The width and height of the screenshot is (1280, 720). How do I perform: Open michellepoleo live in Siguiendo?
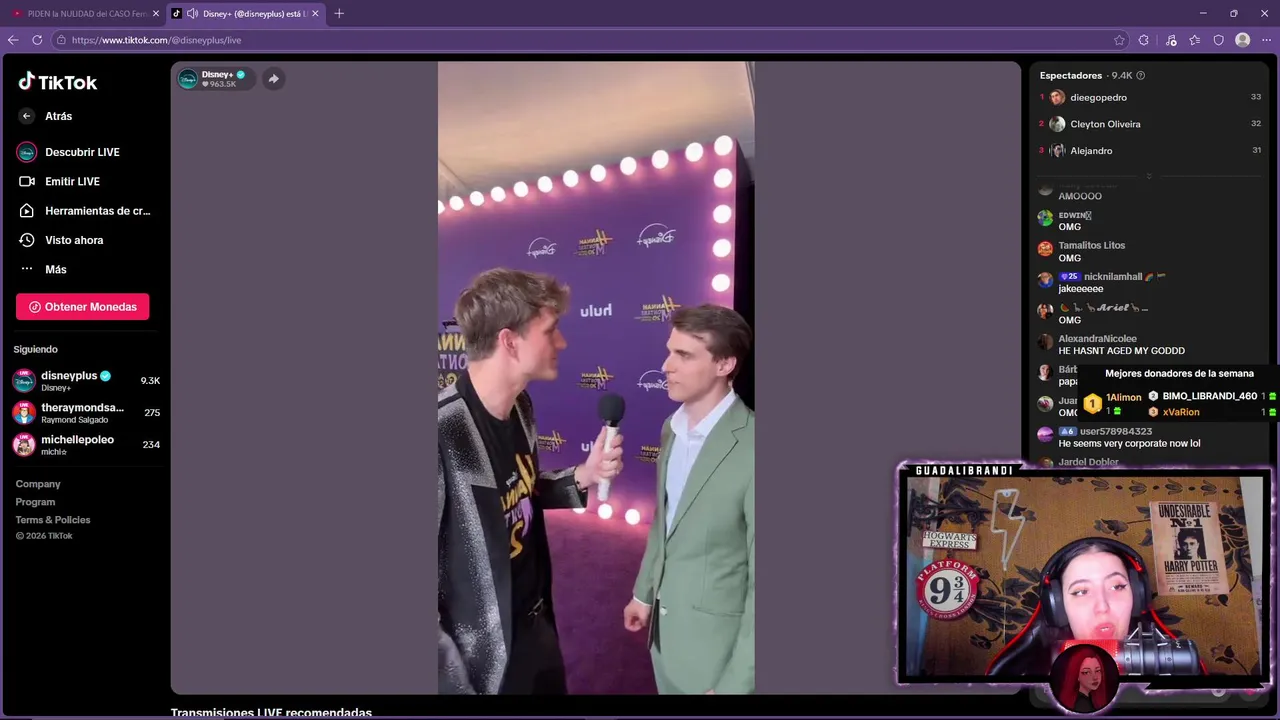coord(85,444)
